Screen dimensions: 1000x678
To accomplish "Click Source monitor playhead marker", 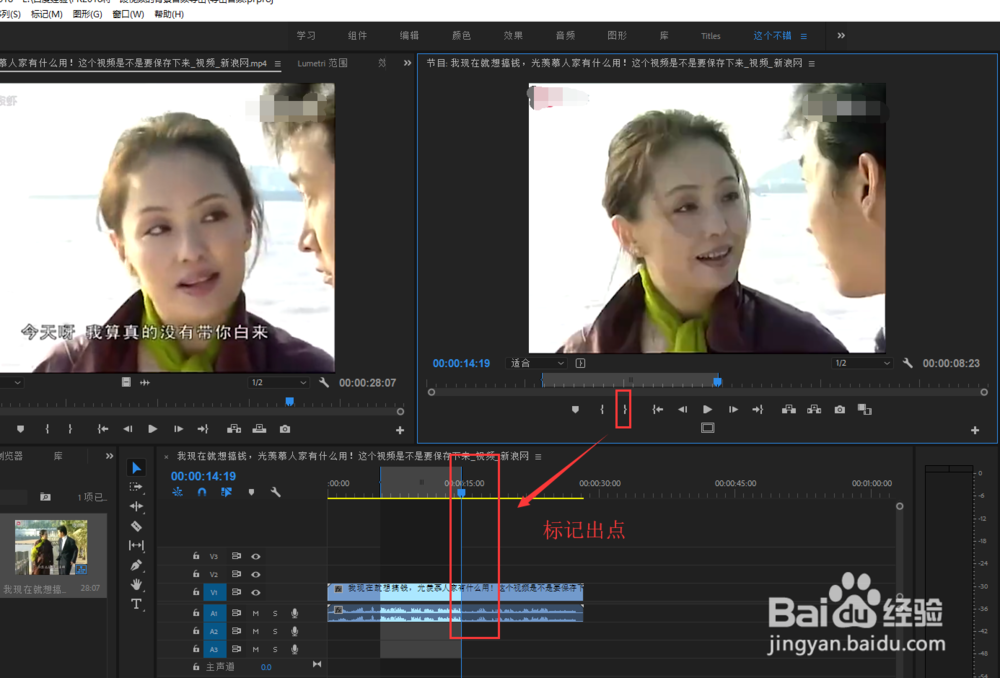I will click(290, 401).
